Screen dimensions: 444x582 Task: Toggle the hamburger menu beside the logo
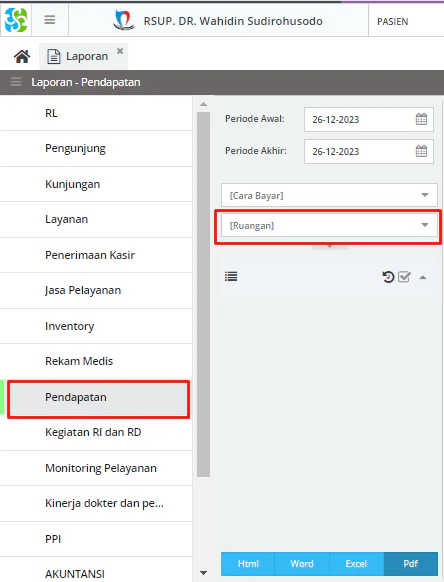50,20
